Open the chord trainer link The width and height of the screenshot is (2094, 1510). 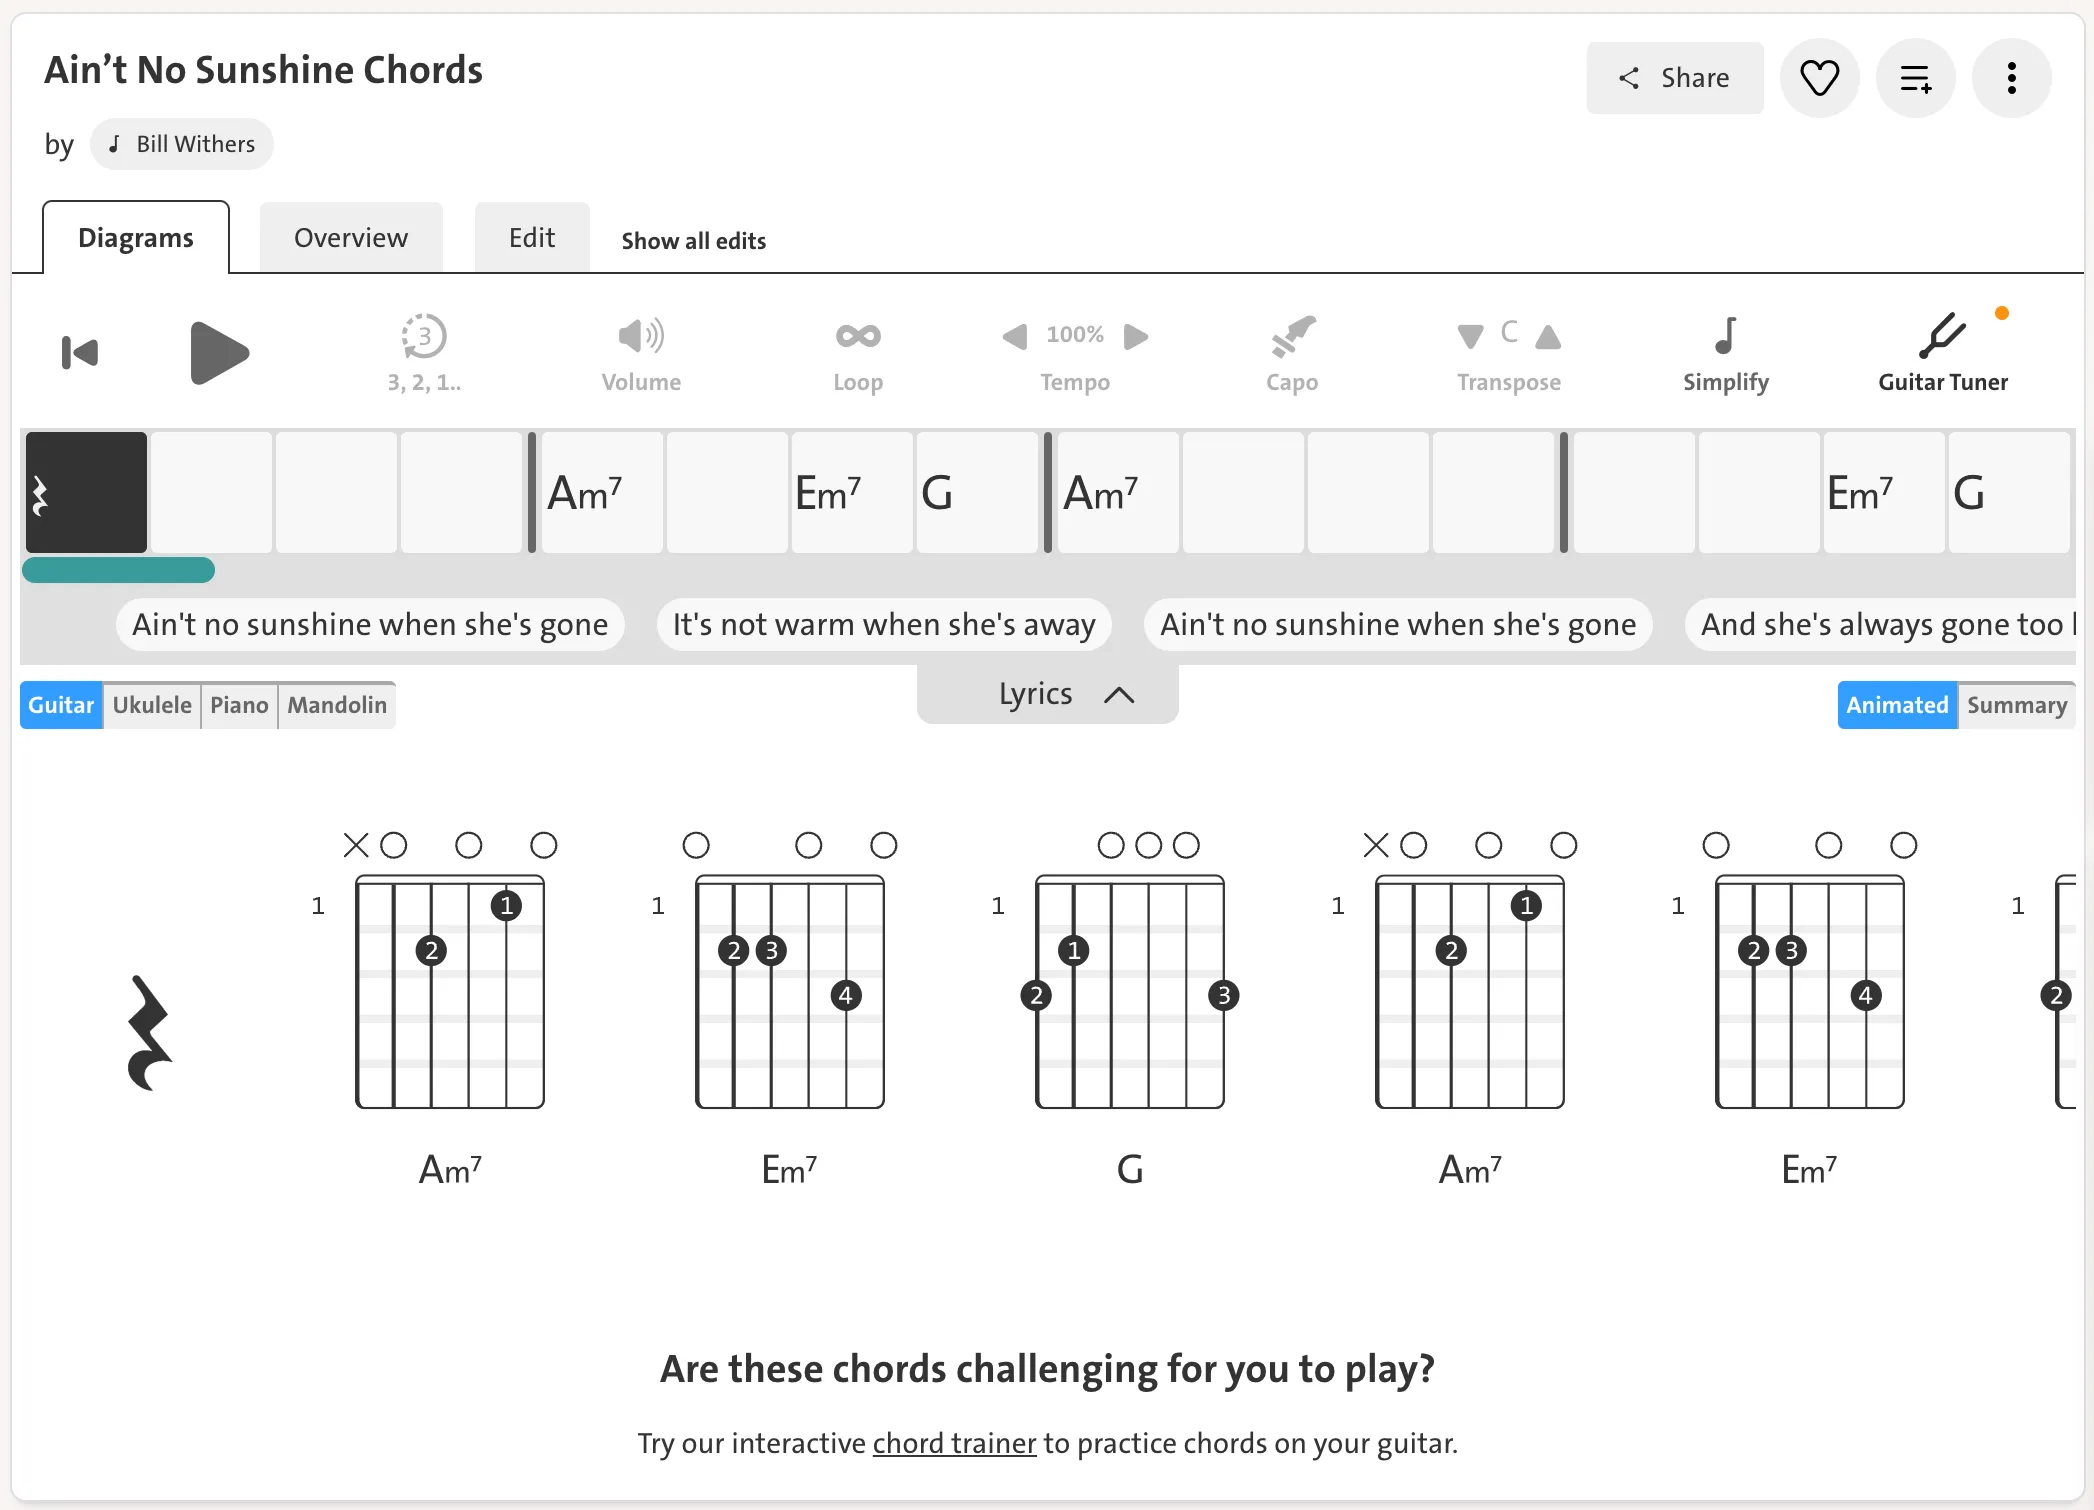click(953, 1443)
